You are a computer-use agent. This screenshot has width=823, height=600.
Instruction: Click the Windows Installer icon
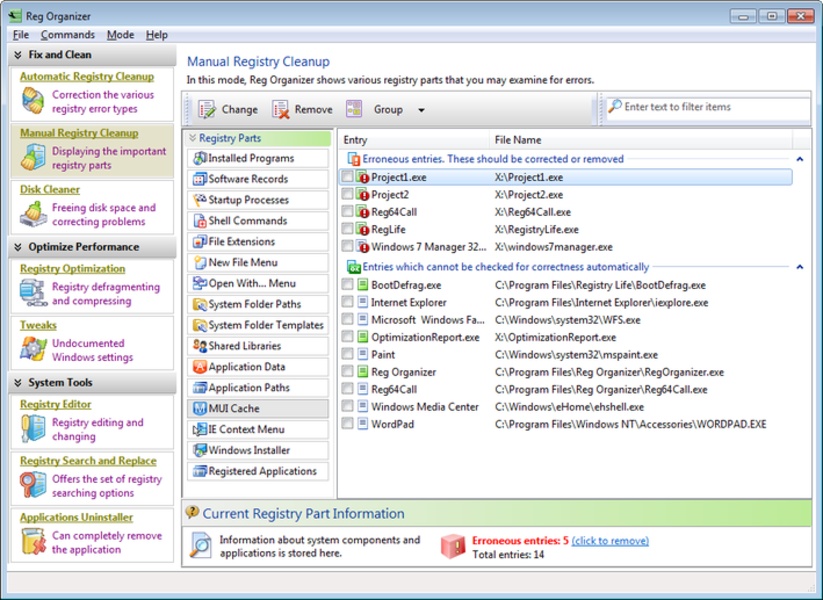[x=199, y=450]
